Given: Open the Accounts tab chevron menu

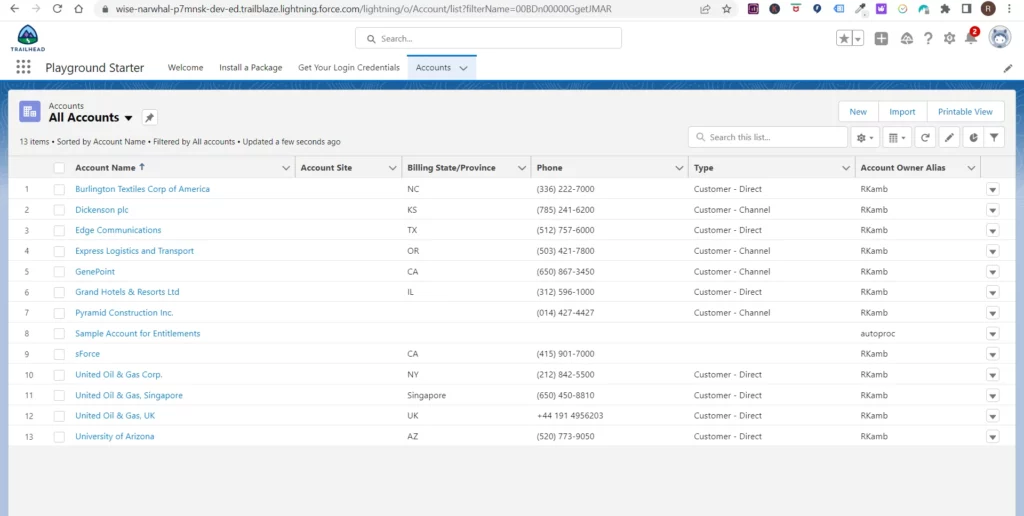Looking at the screenshot, I should 464,68.
